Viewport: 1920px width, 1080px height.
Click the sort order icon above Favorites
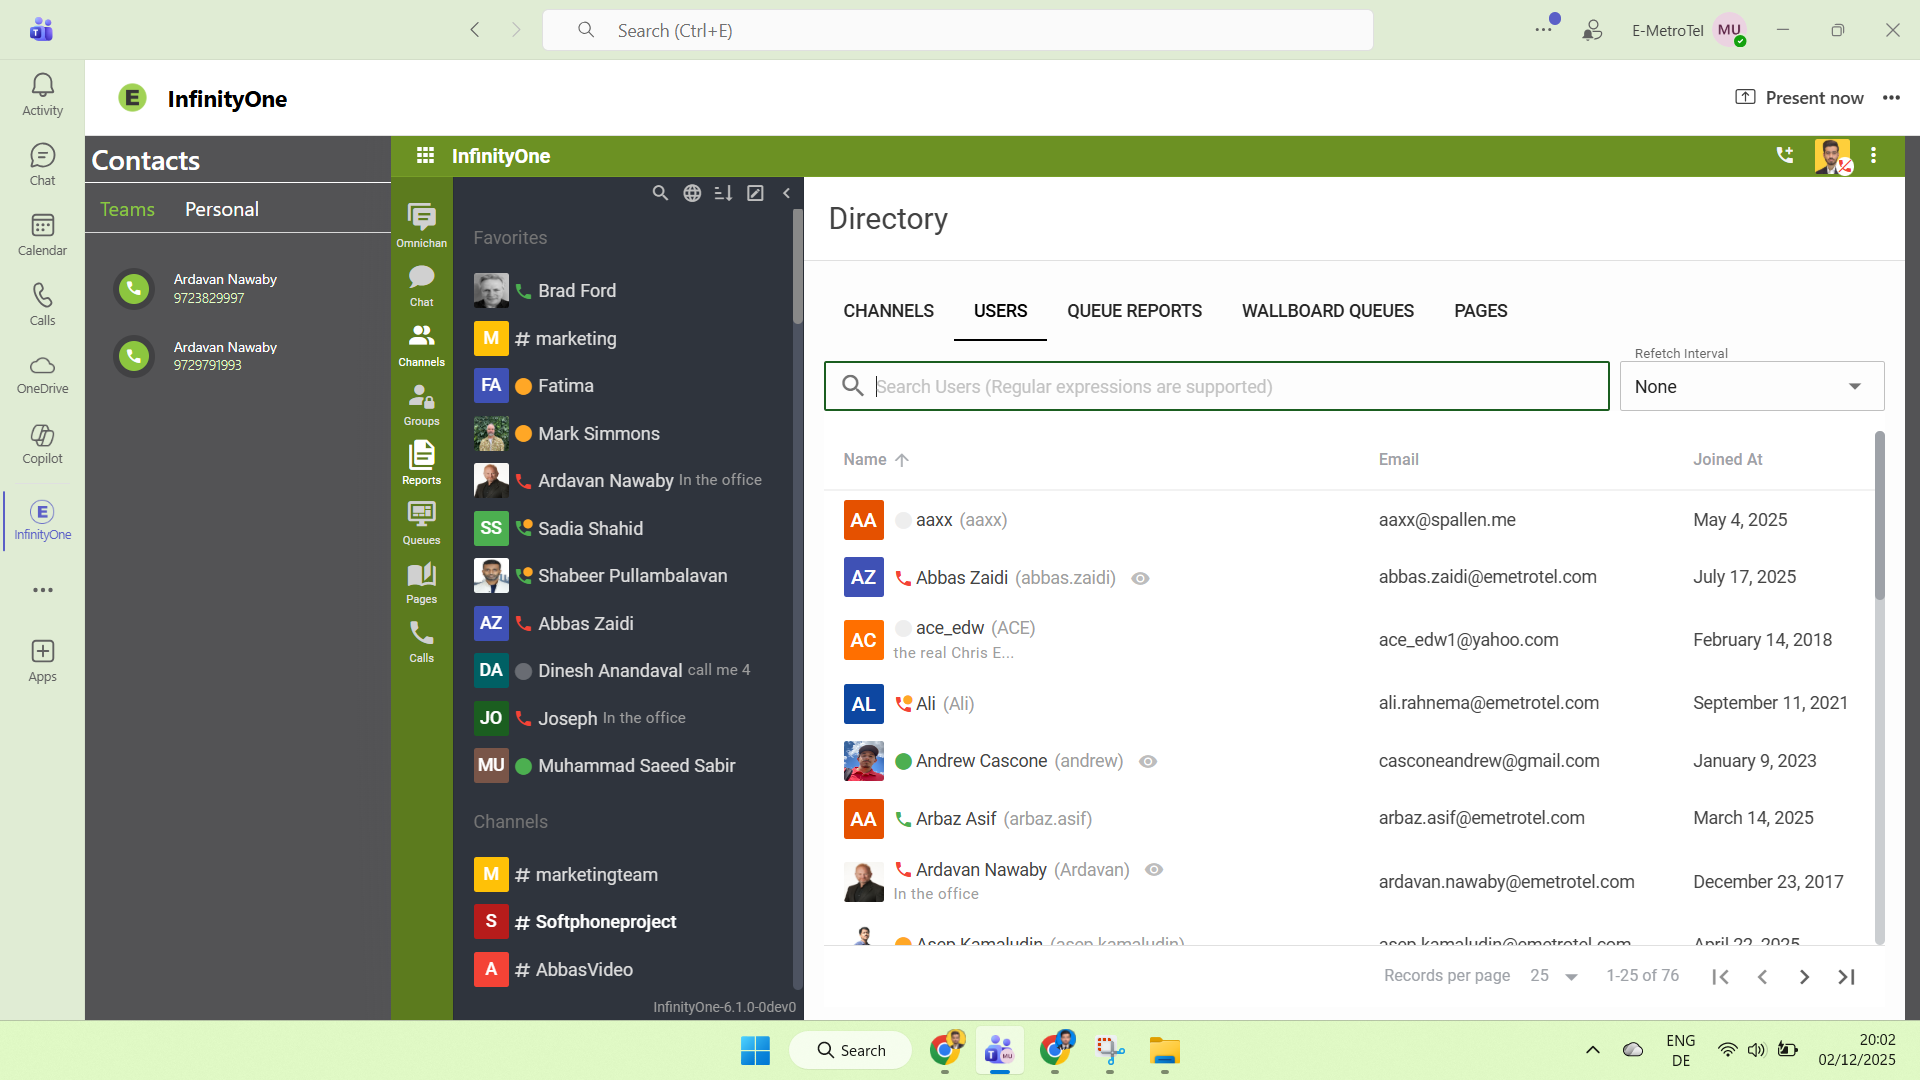coord(723,193)
